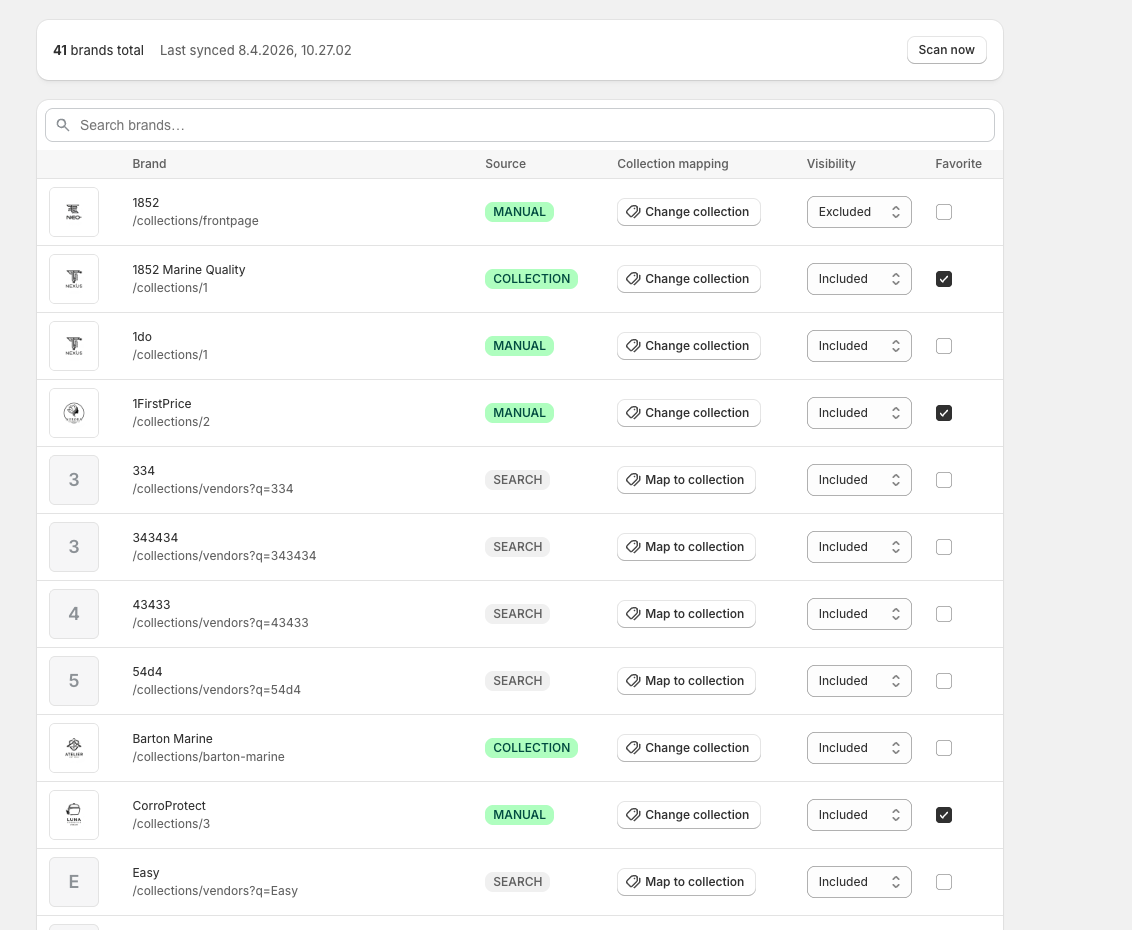Viewport: 1132px width, 930px height.
Task: Check favorite for 43433
Action: pos(944,614)
